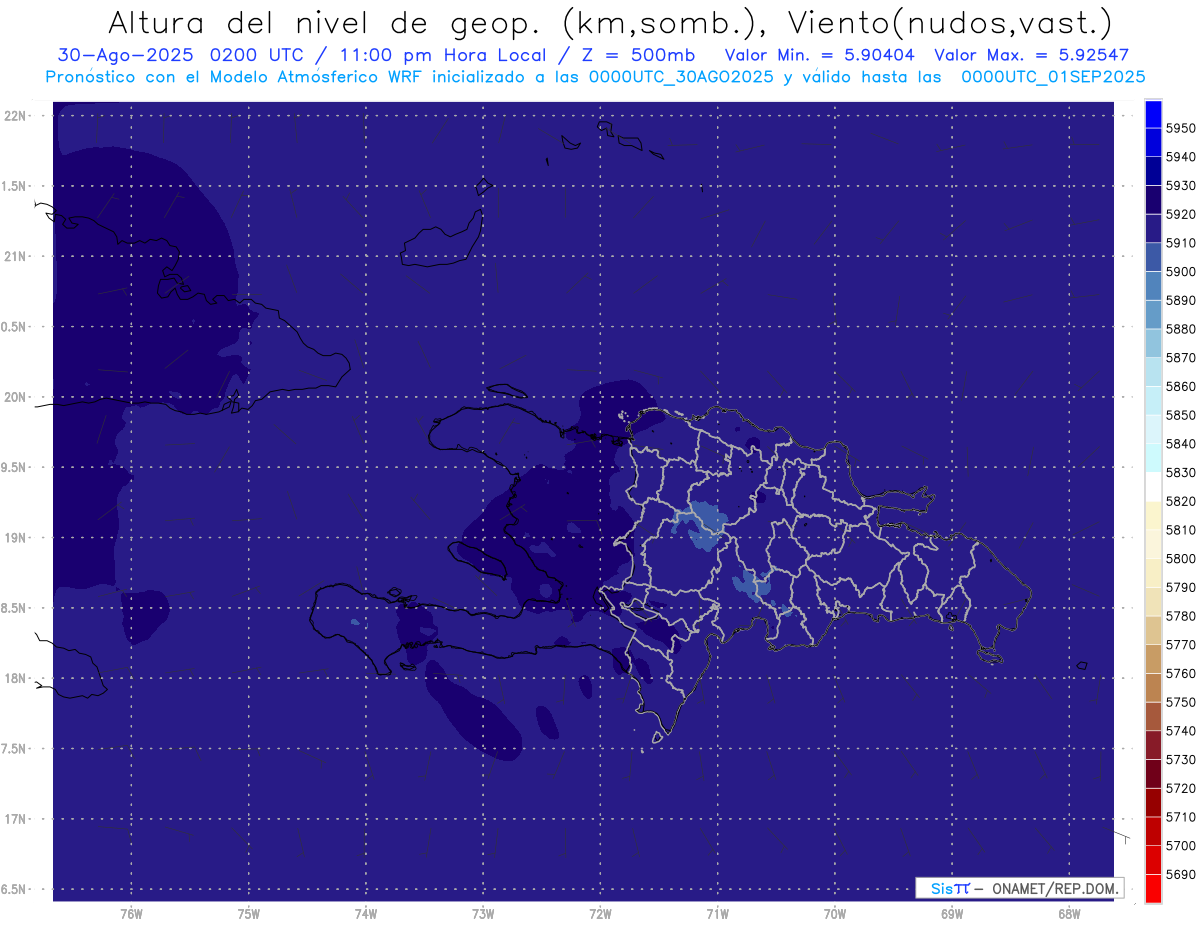This screenshot has width=1200, height=927.
Task: Click the brown swatch between 5760 and 5750
Action: (x=1153, y=688)
